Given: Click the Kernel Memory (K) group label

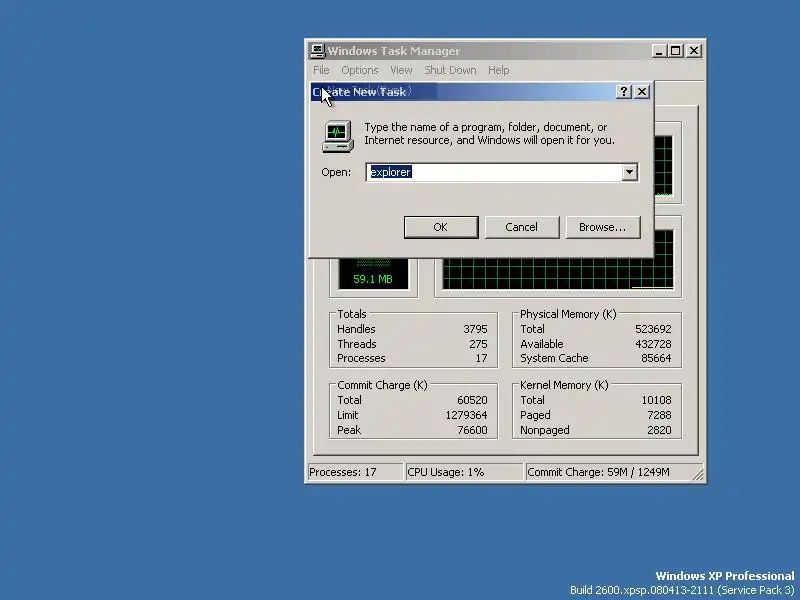Looking at the screenshot, I should 564,385.
